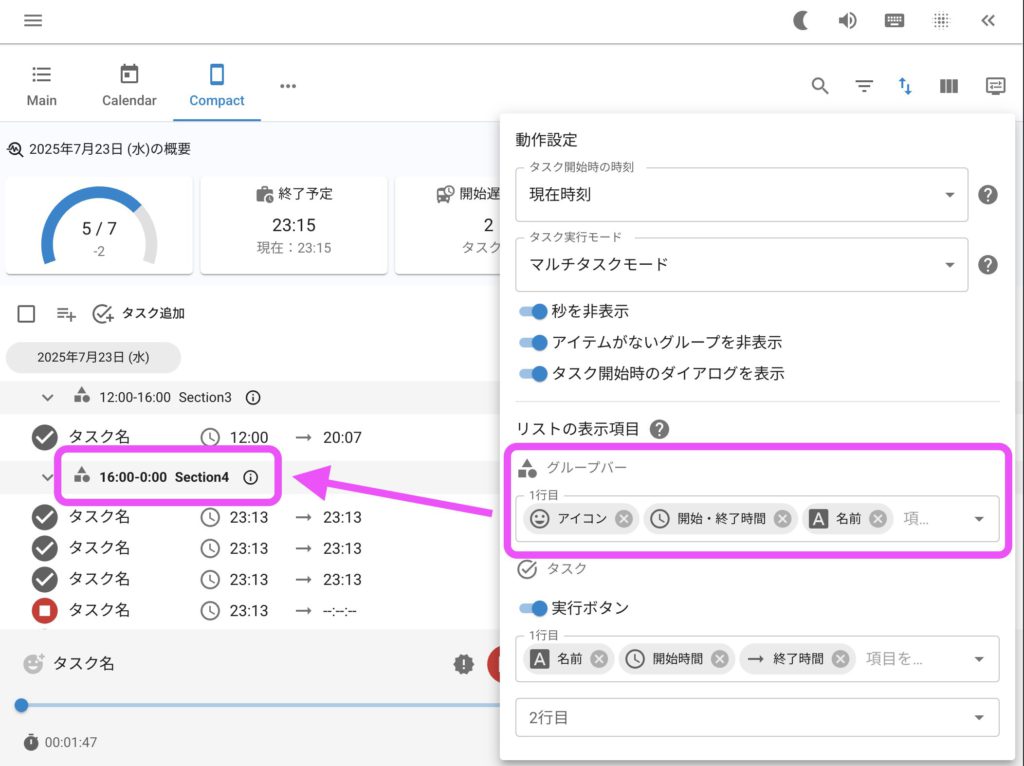Open the 終了予定 summary card

pos(294,225)
